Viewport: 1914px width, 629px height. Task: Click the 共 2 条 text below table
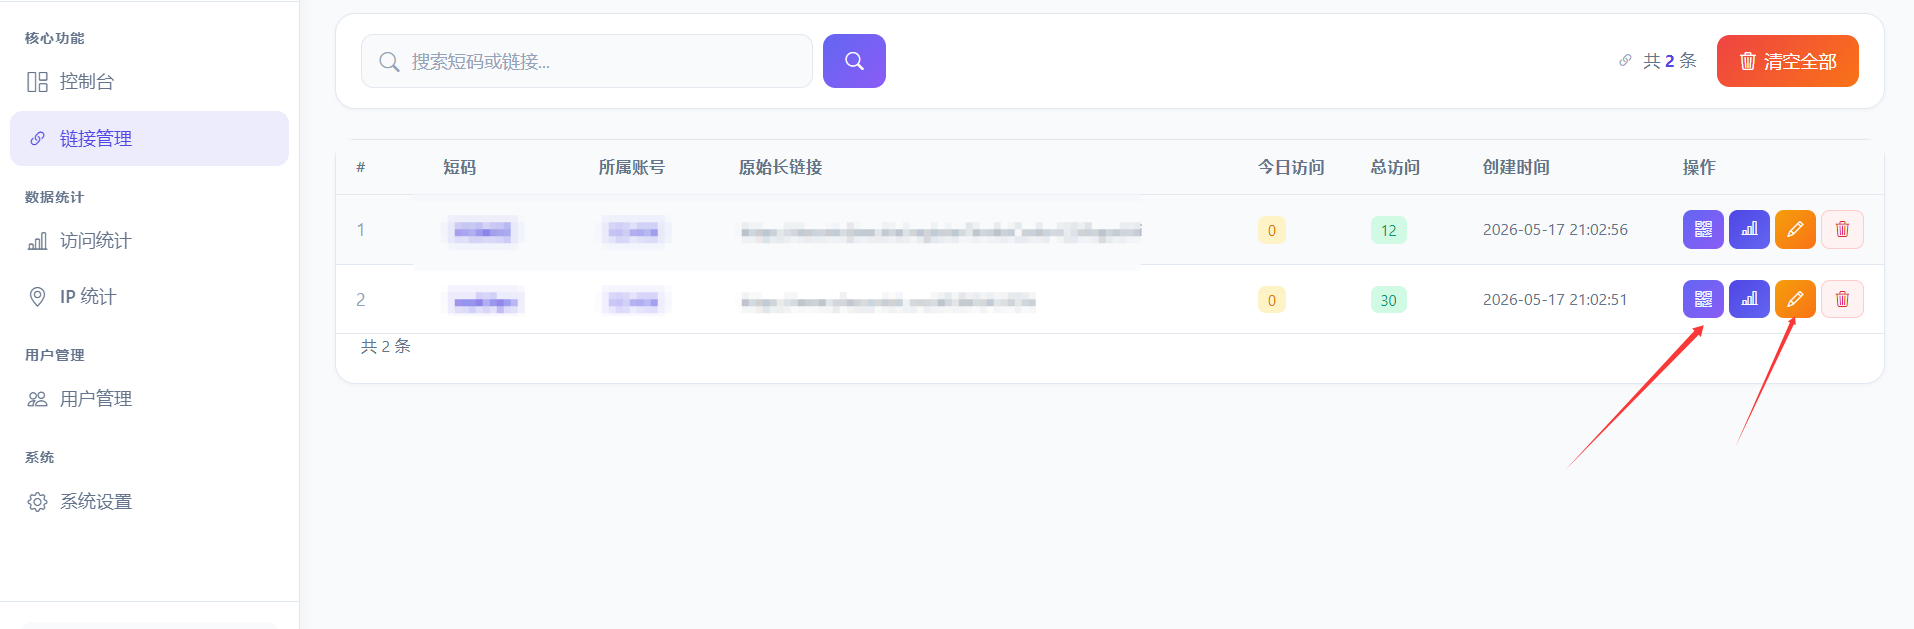point(386,346)
